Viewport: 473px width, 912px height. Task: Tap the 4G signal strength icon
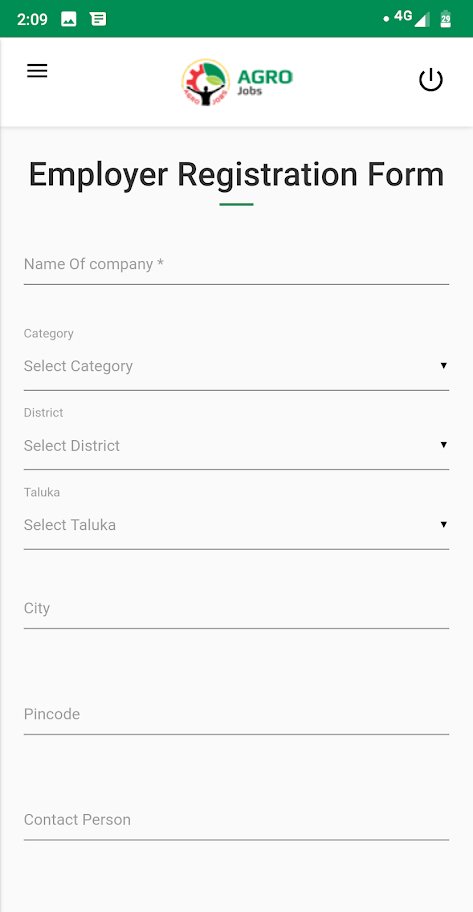412,18
